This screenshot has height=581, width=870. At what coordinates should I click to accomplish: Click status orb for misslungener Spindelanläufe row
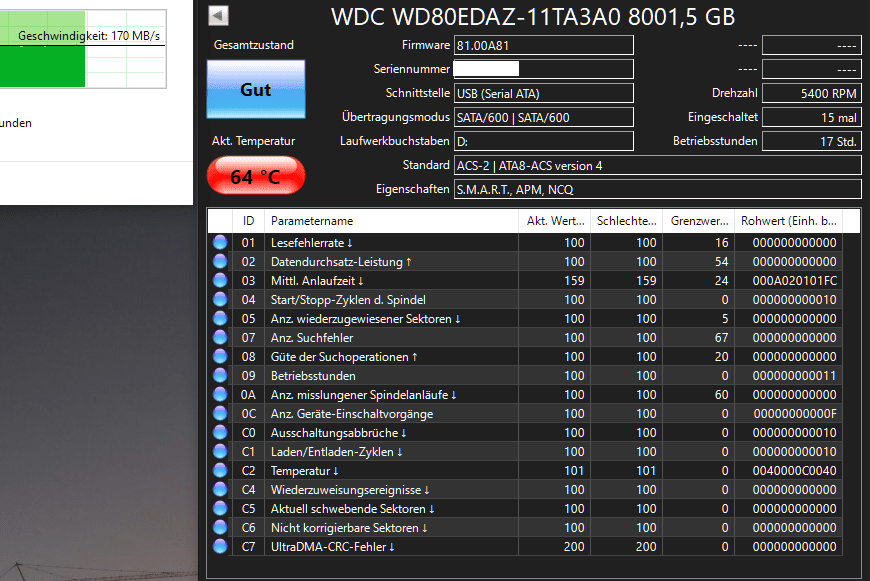[220, 395]
